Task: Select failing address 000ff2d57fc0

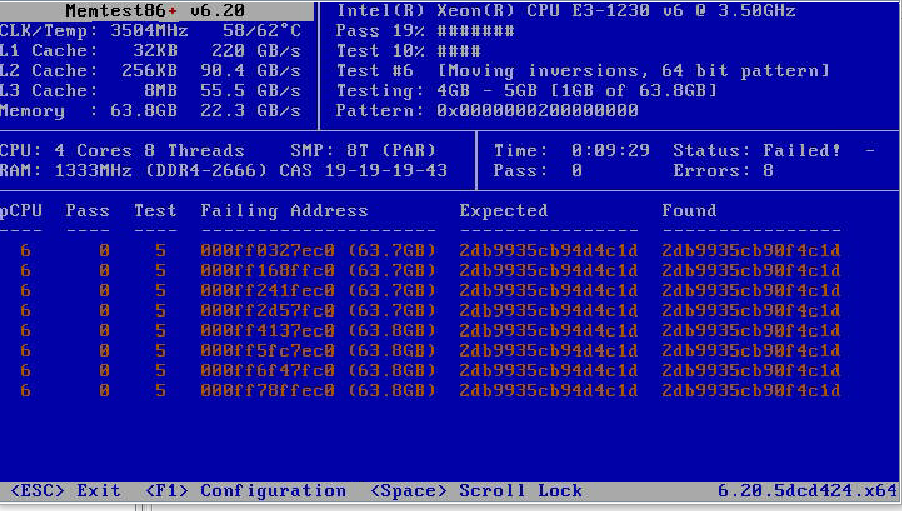Action: point(268,310)
